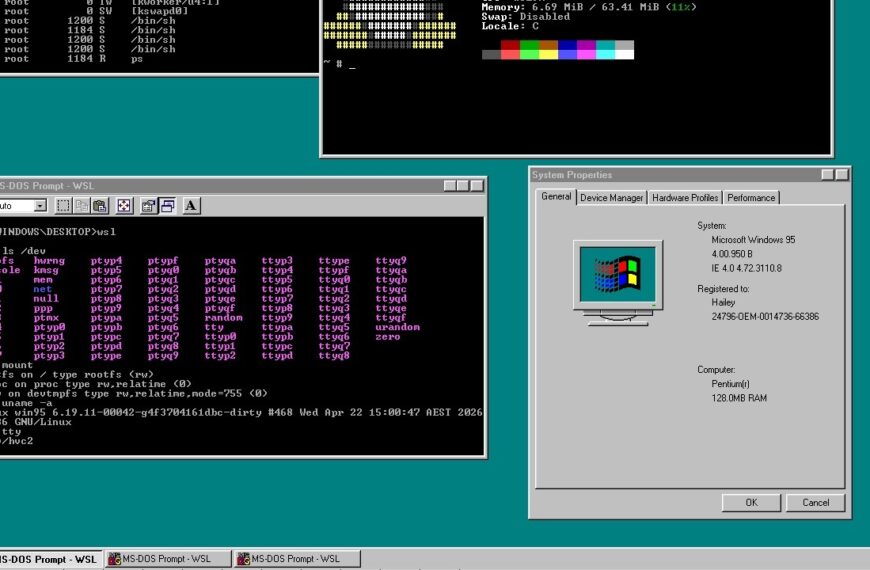Image resolution: width=870 pixels, height=570 pixels.
Task: Click the registered name 'Hailey'
Action: click(723, 302)
